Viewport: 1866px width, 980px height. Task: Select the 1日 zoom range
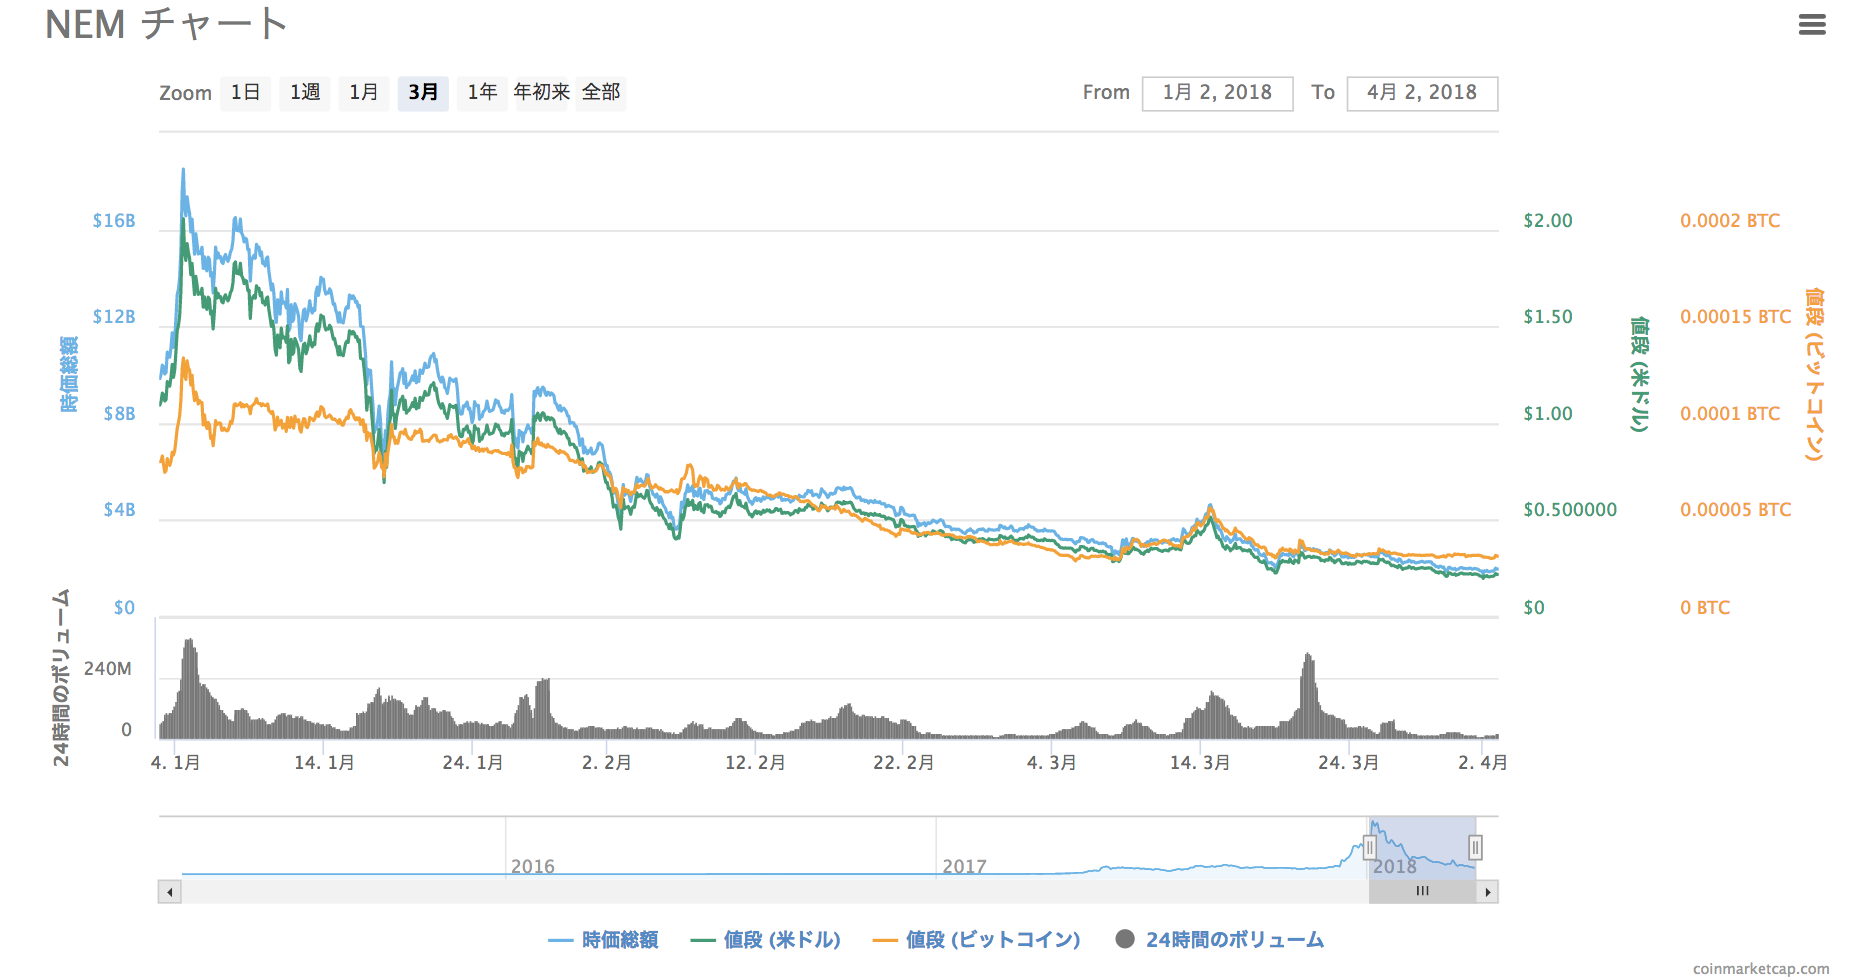coord(245,93)
